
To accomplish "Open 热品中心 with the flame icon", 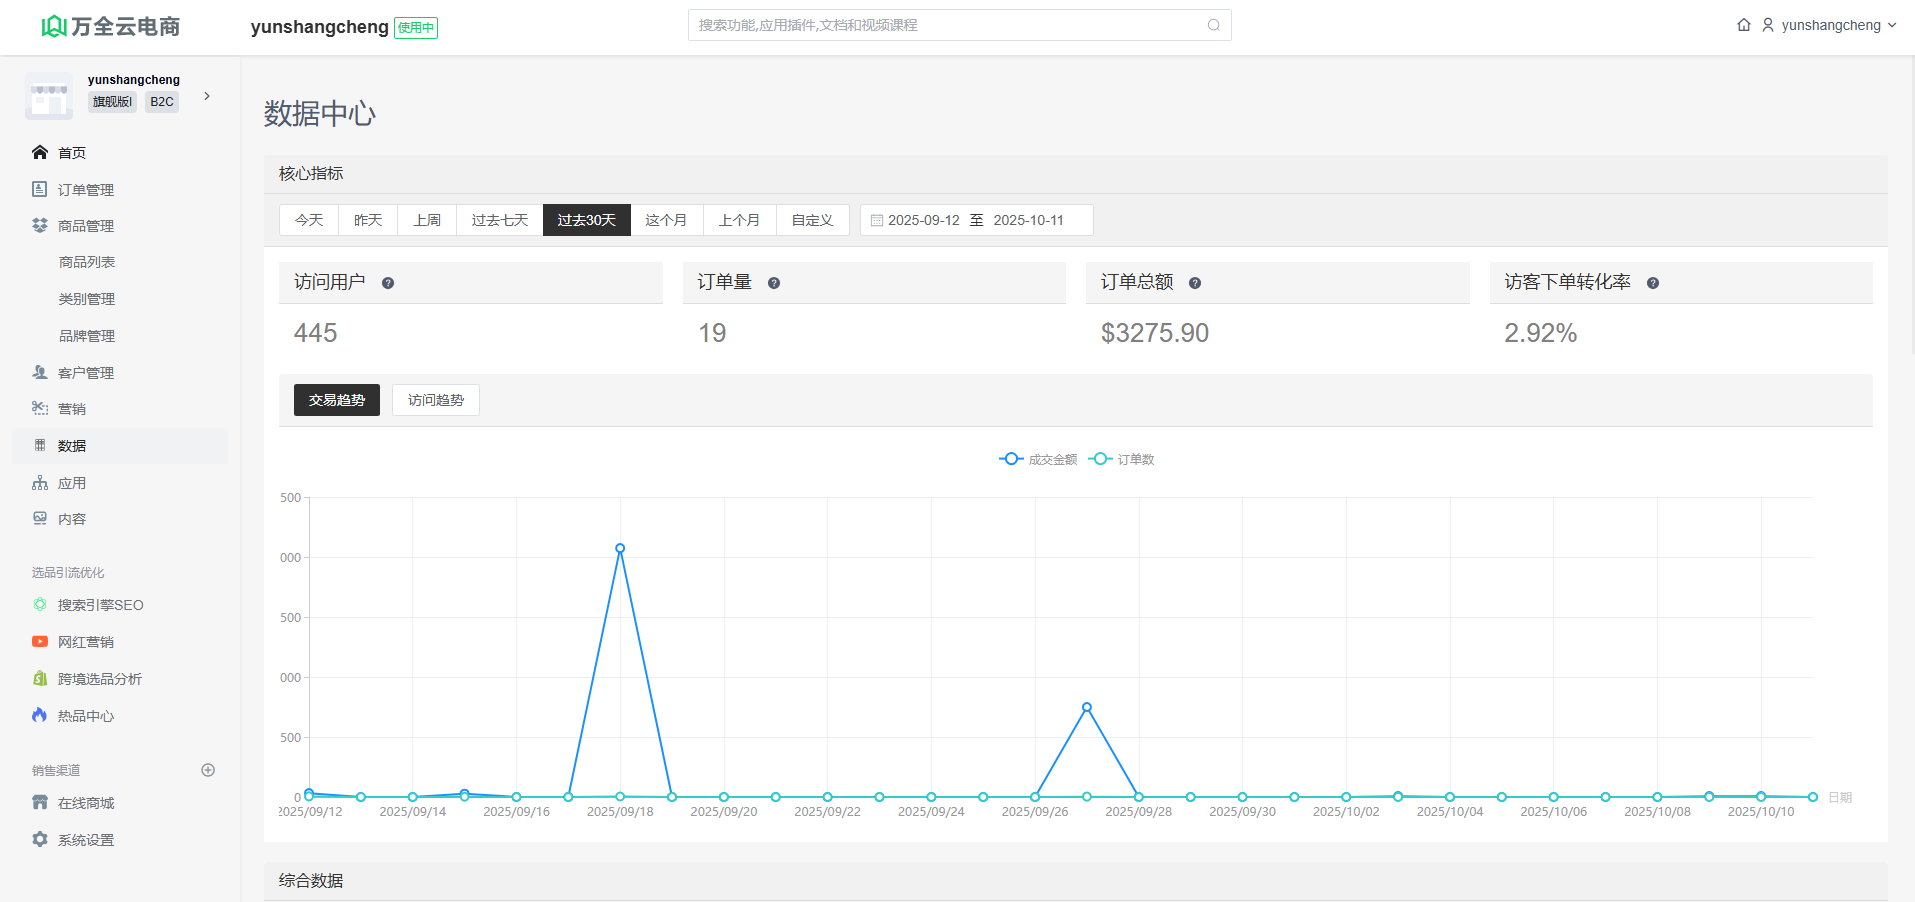I will pos(86,716).
